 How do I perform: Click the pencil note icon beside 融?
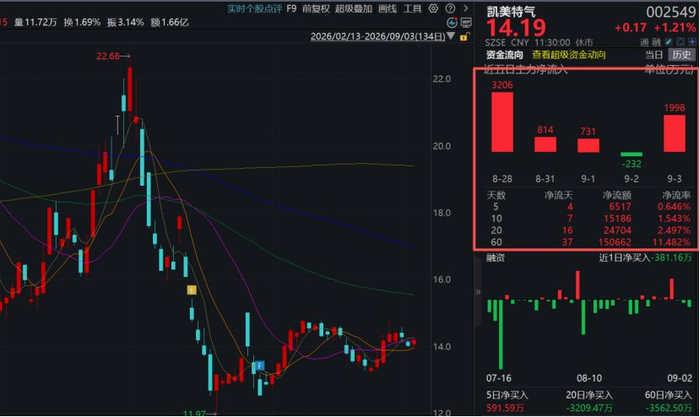pyautogui.click(x=668, y=42)
